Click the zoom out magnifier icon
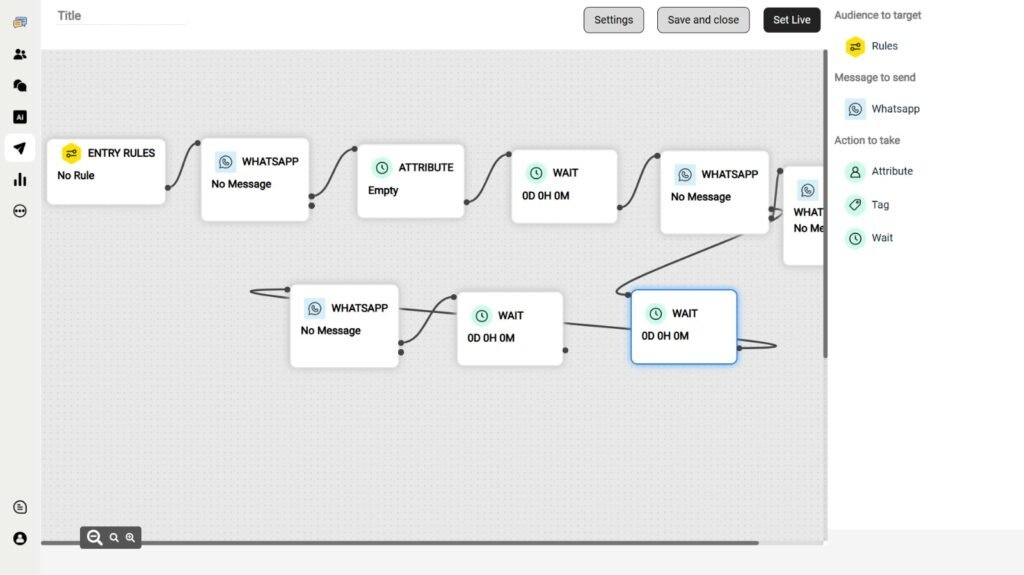Image resolution: width=1024 pixels, height=575 pixels. [94, 538]
